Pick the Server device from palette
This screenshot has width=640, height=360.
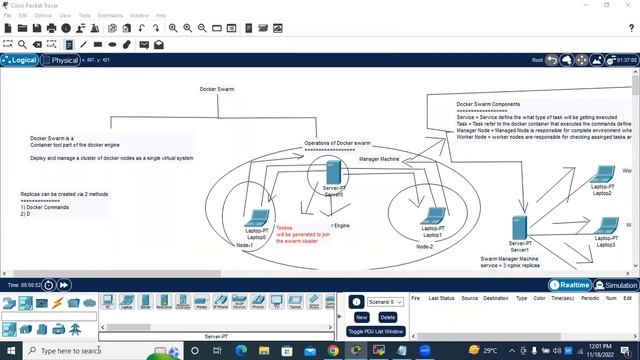pos(145,302)
